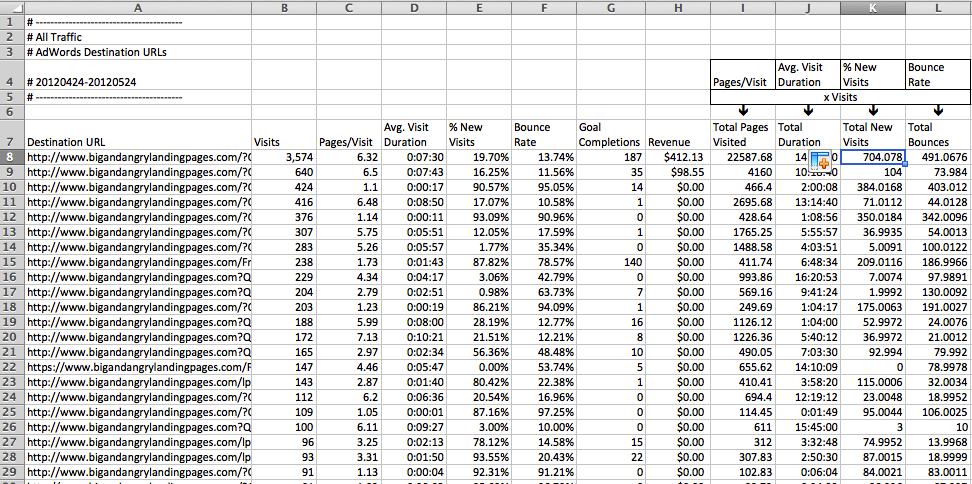Select column L header
The height and width of the screenshot is (484, 972).
tap(939, 7)
